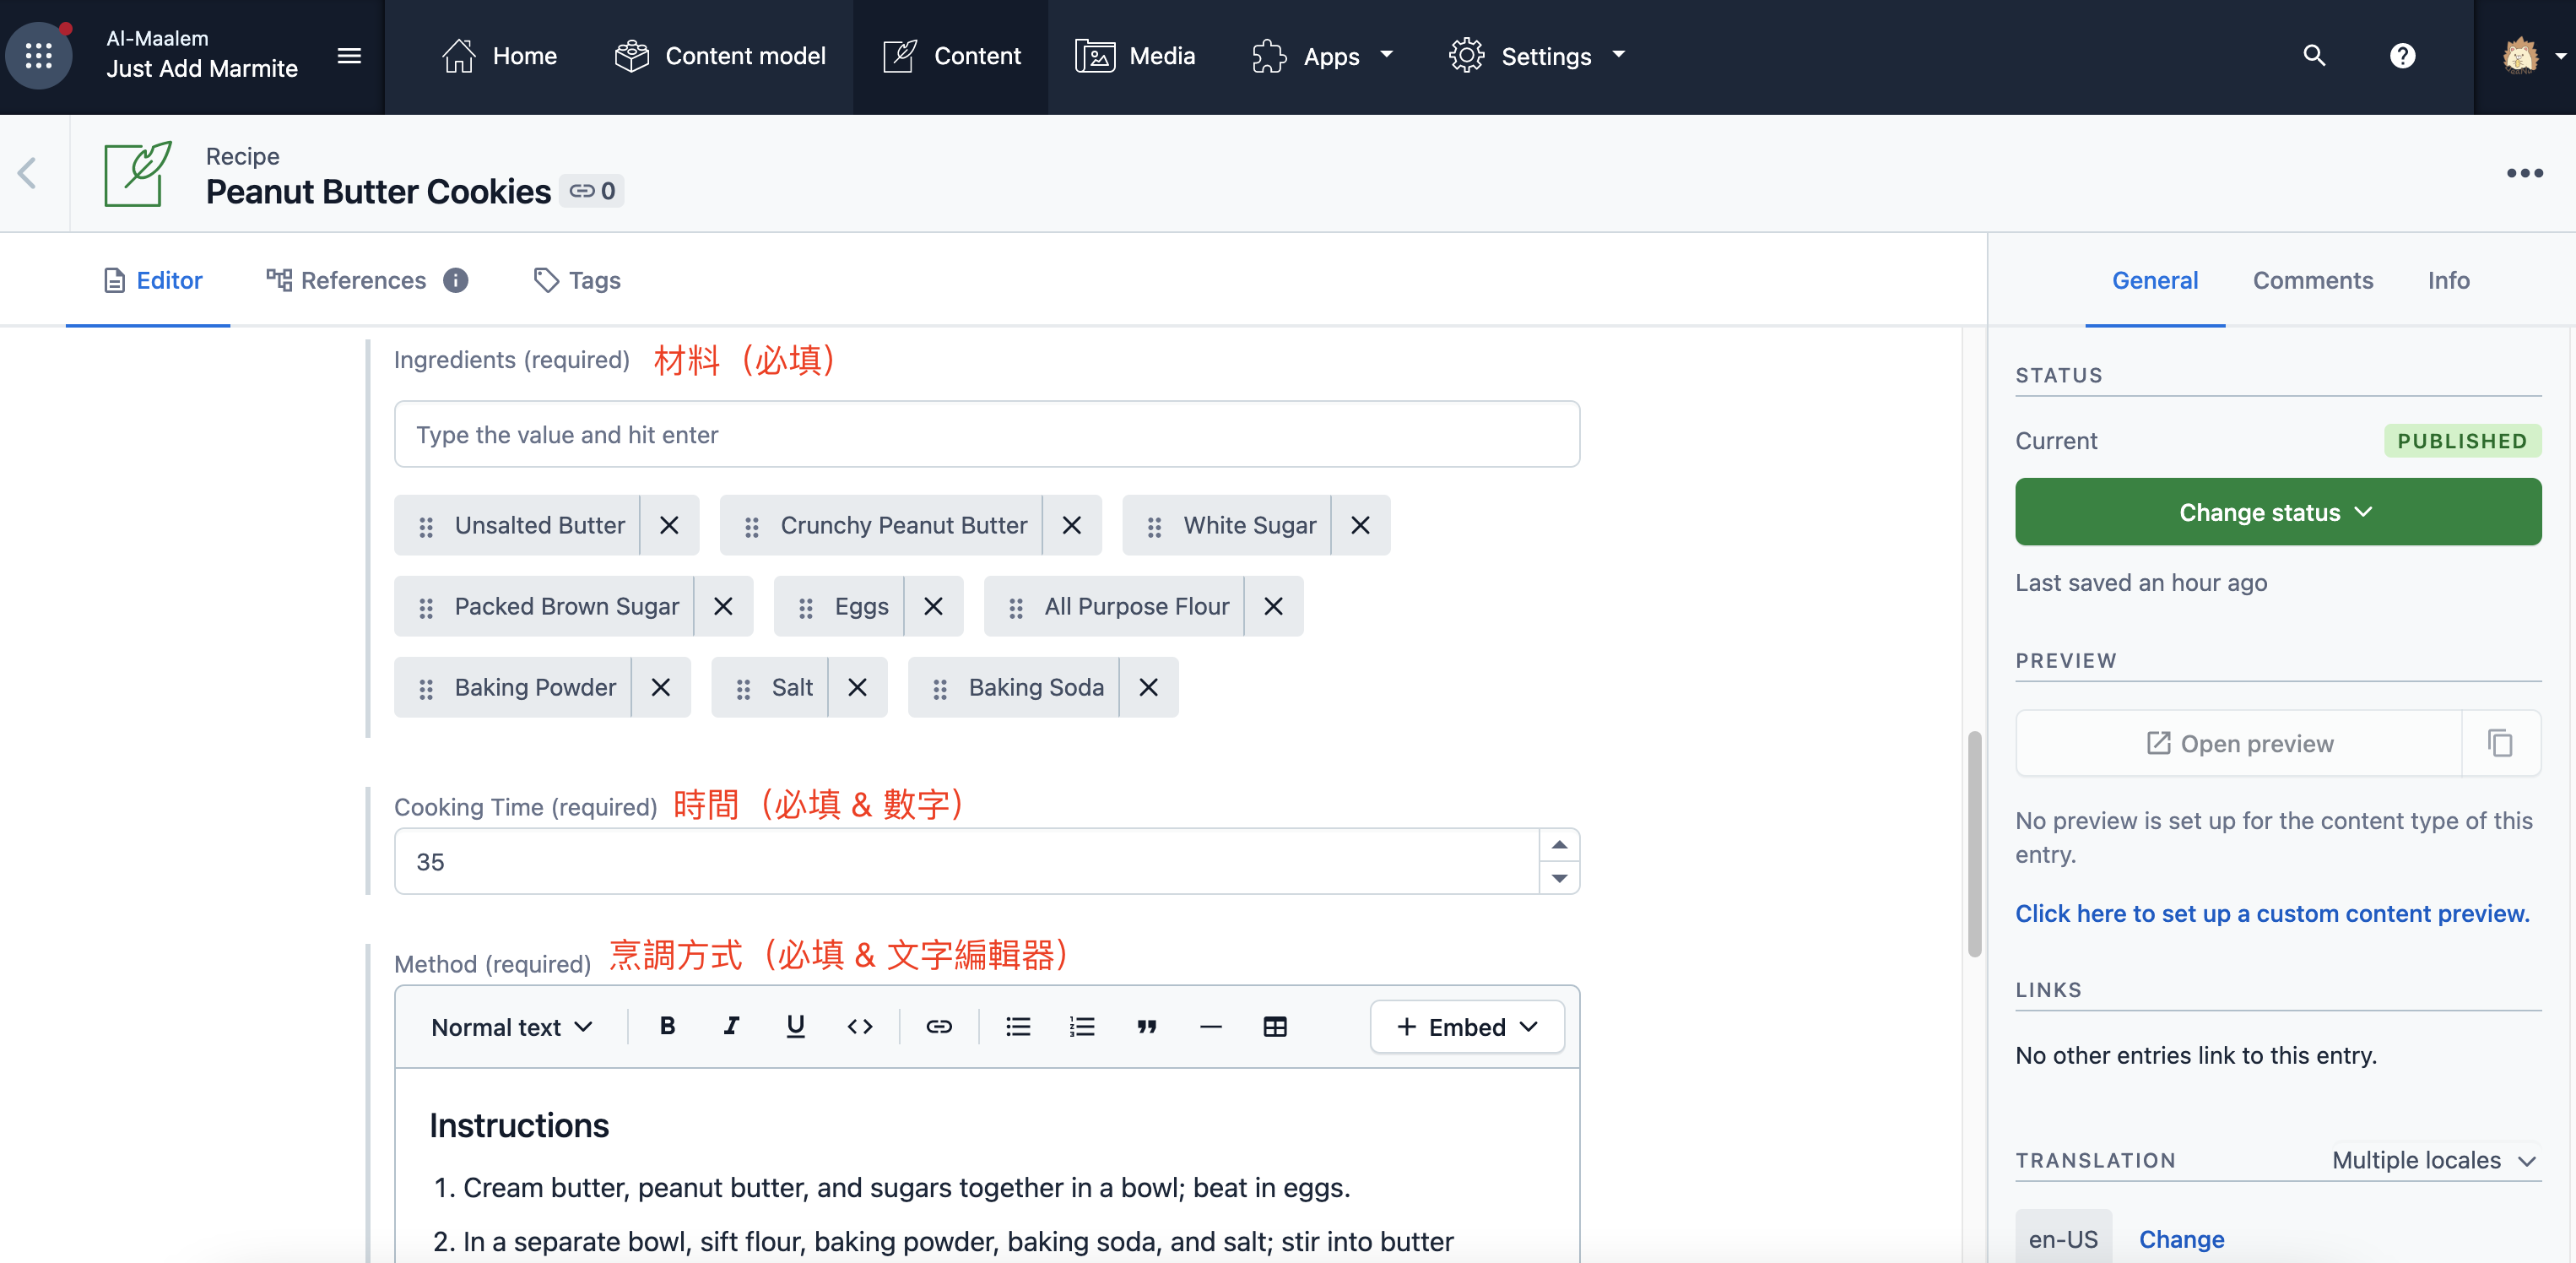Open the Comments sidebar tab
The image size is (2576, 1263).
(2312, 280)
